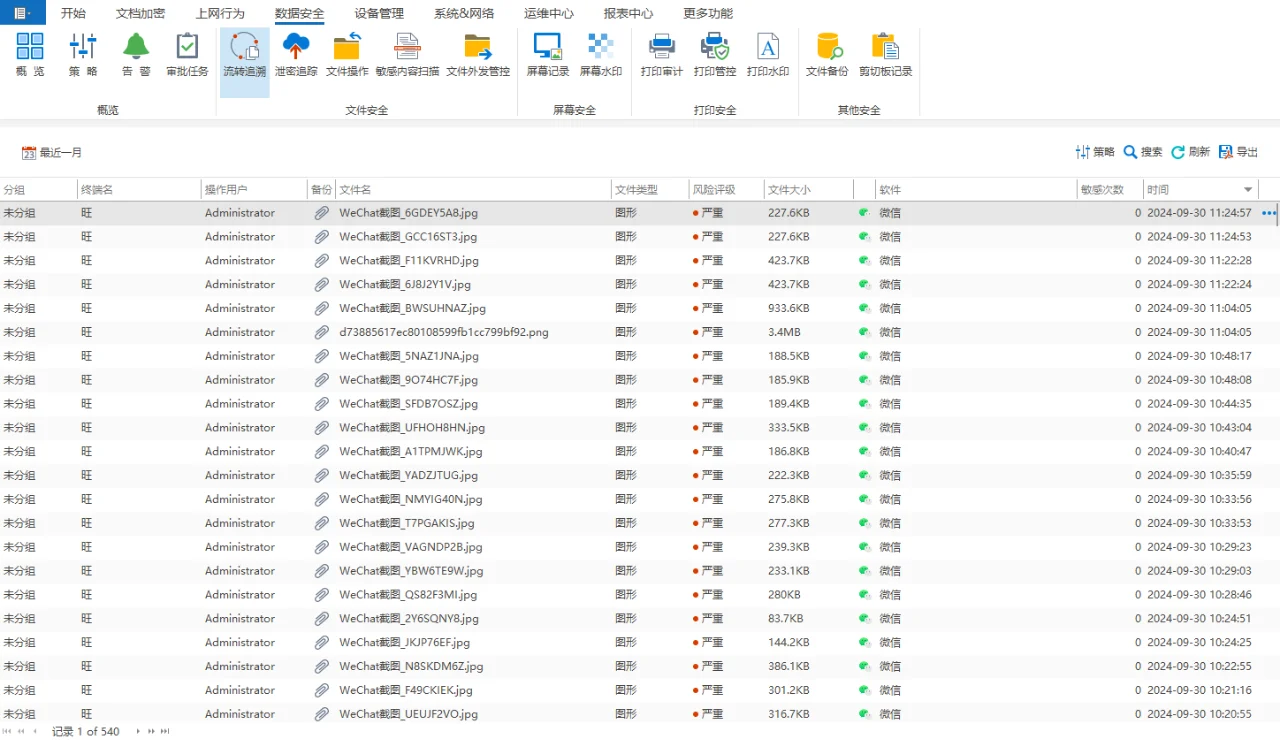Go to the last record in pager
This screenshot has width=1280, height=740.
coord(165,731)
